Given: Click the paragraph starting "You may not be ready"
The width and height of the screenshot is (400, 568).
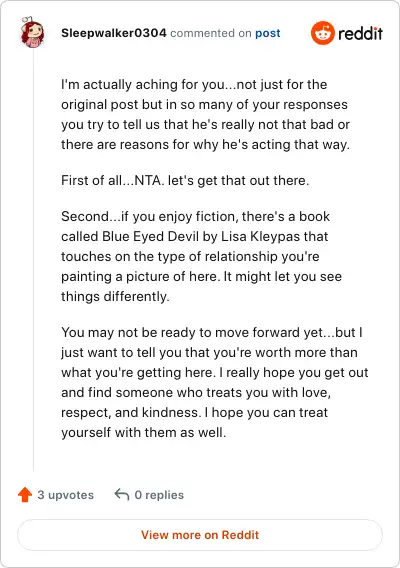Looking at the screenshot, I should [x=214, y=383].
